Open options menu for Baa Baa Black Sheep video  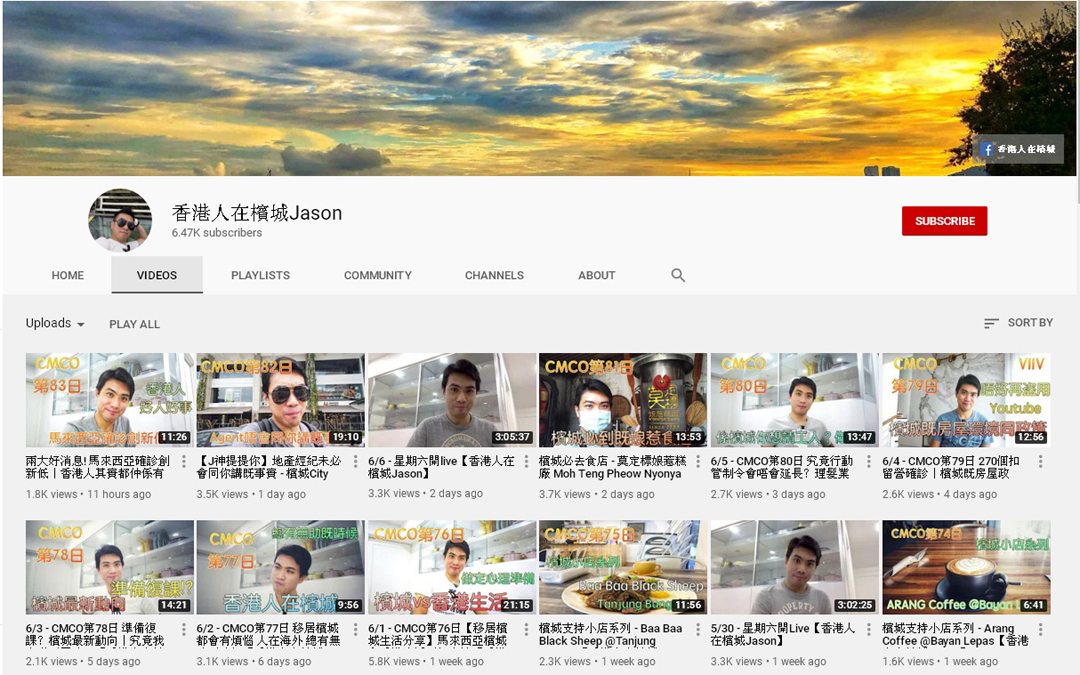tap(698, 629)
